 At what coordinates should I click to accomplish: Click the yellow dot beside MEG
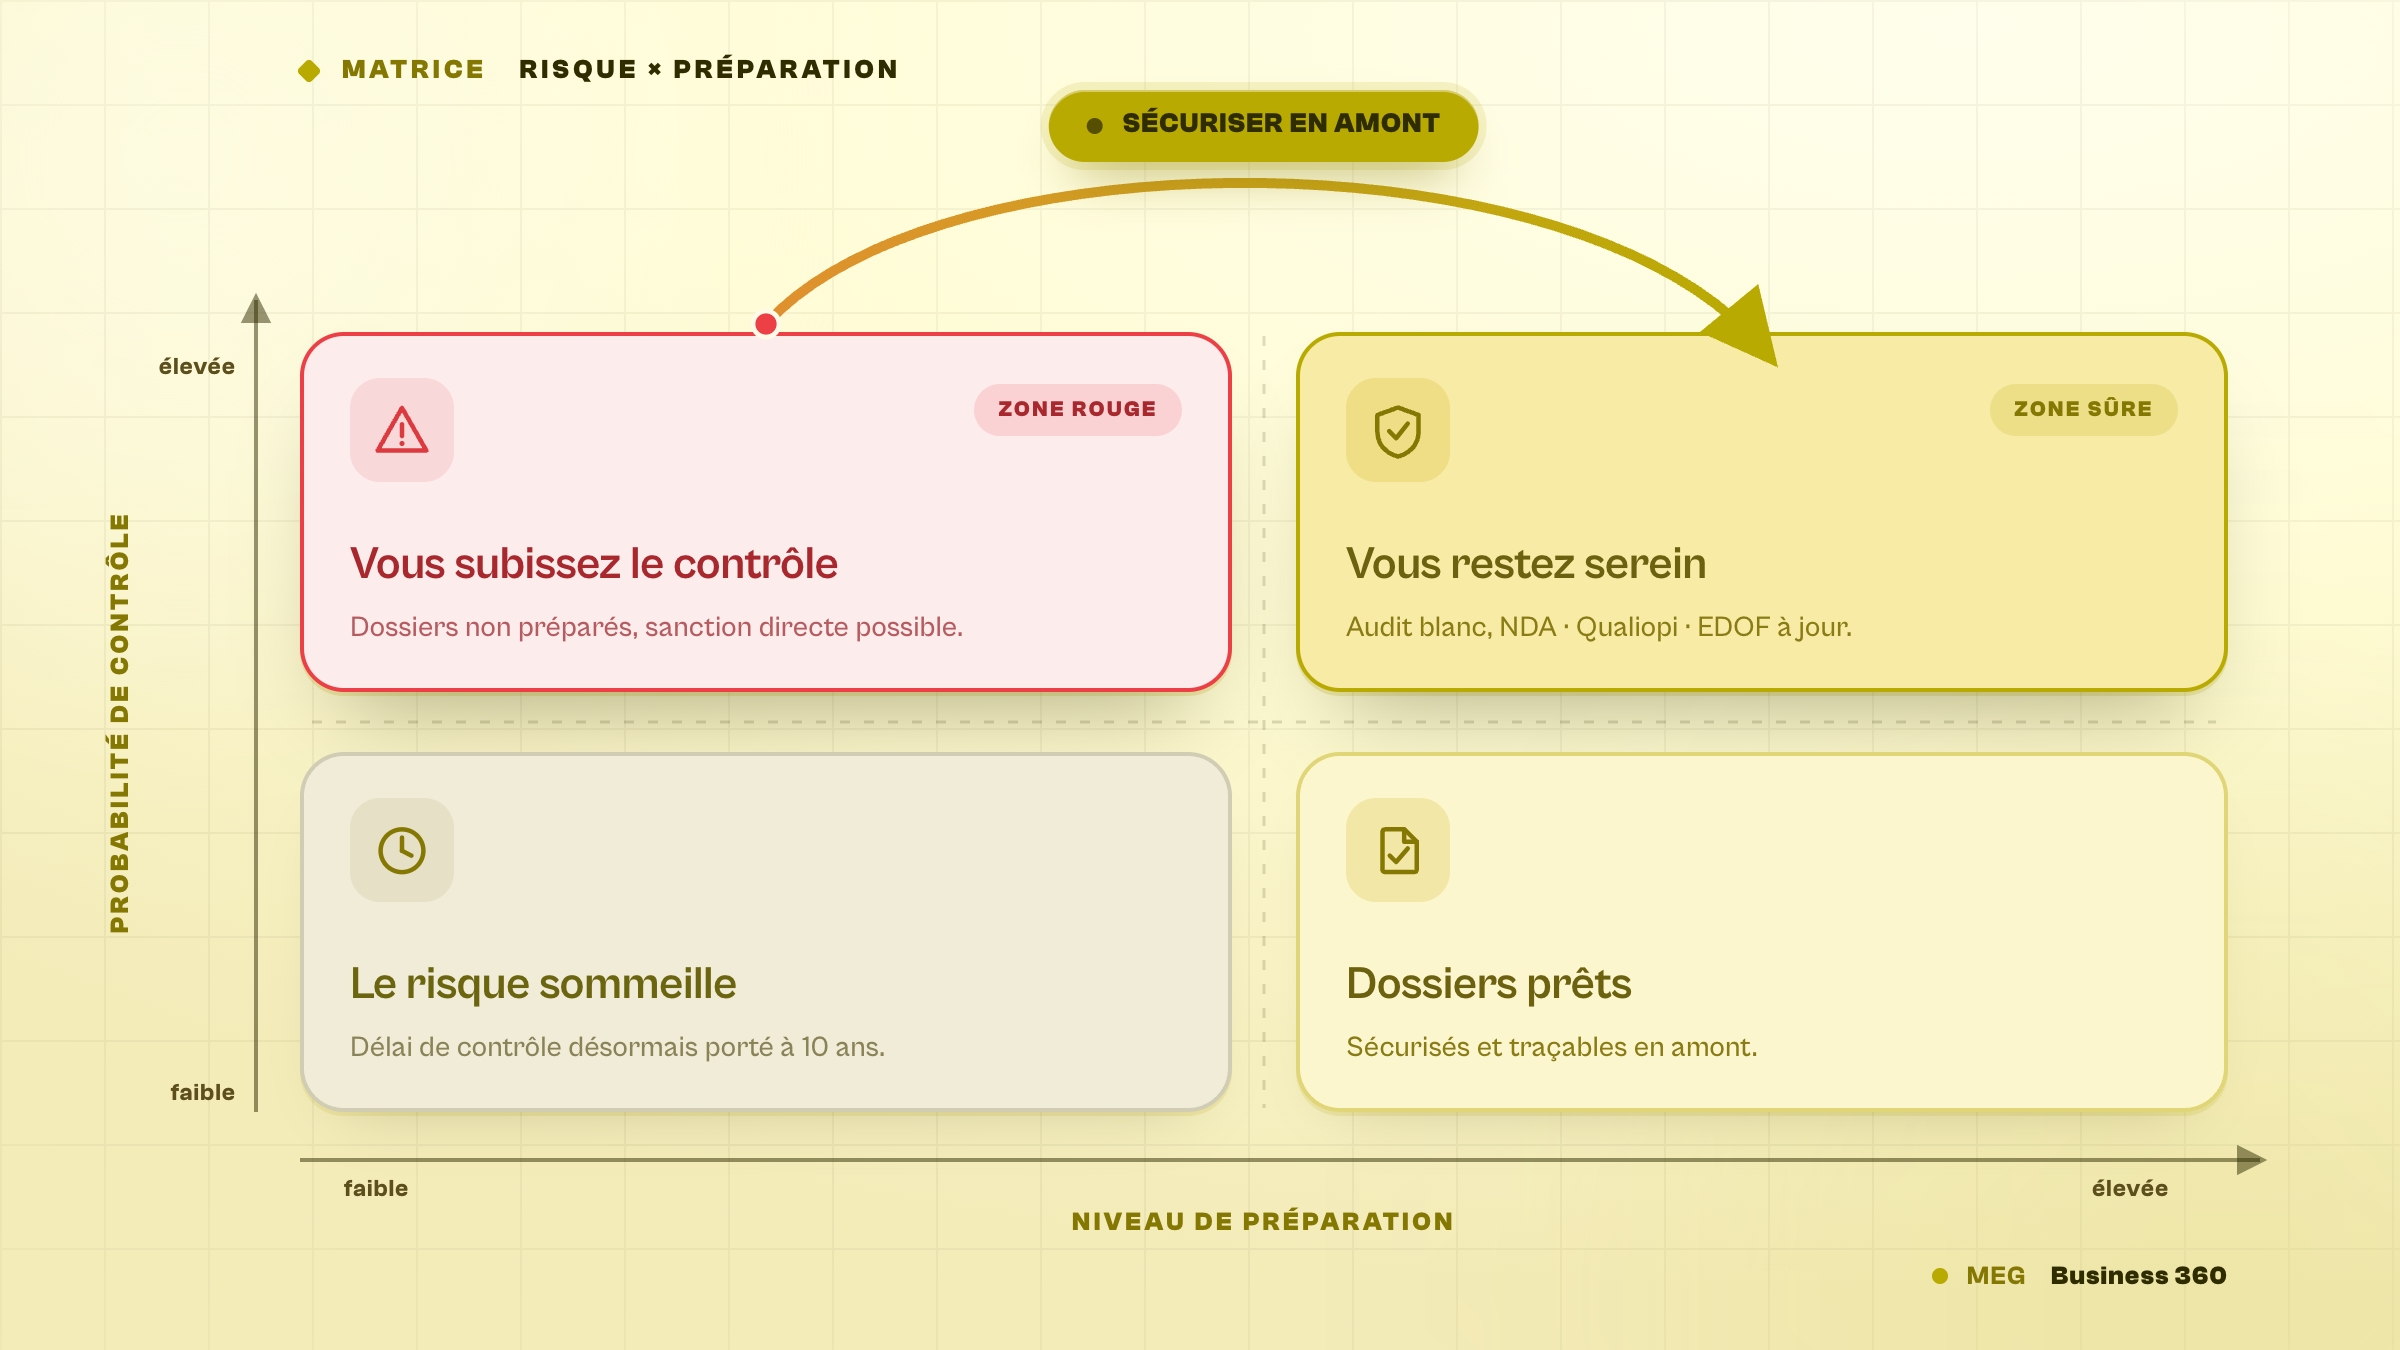1940,1276
